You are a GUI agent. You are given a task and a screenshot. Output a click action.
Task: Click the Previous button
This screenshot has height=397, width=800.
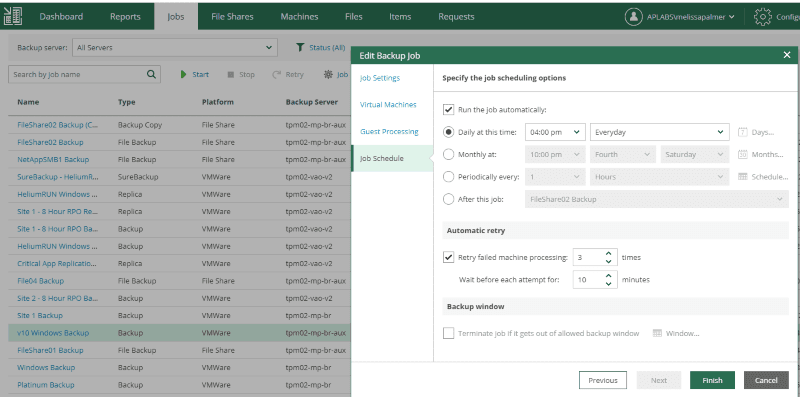[603, 380]
